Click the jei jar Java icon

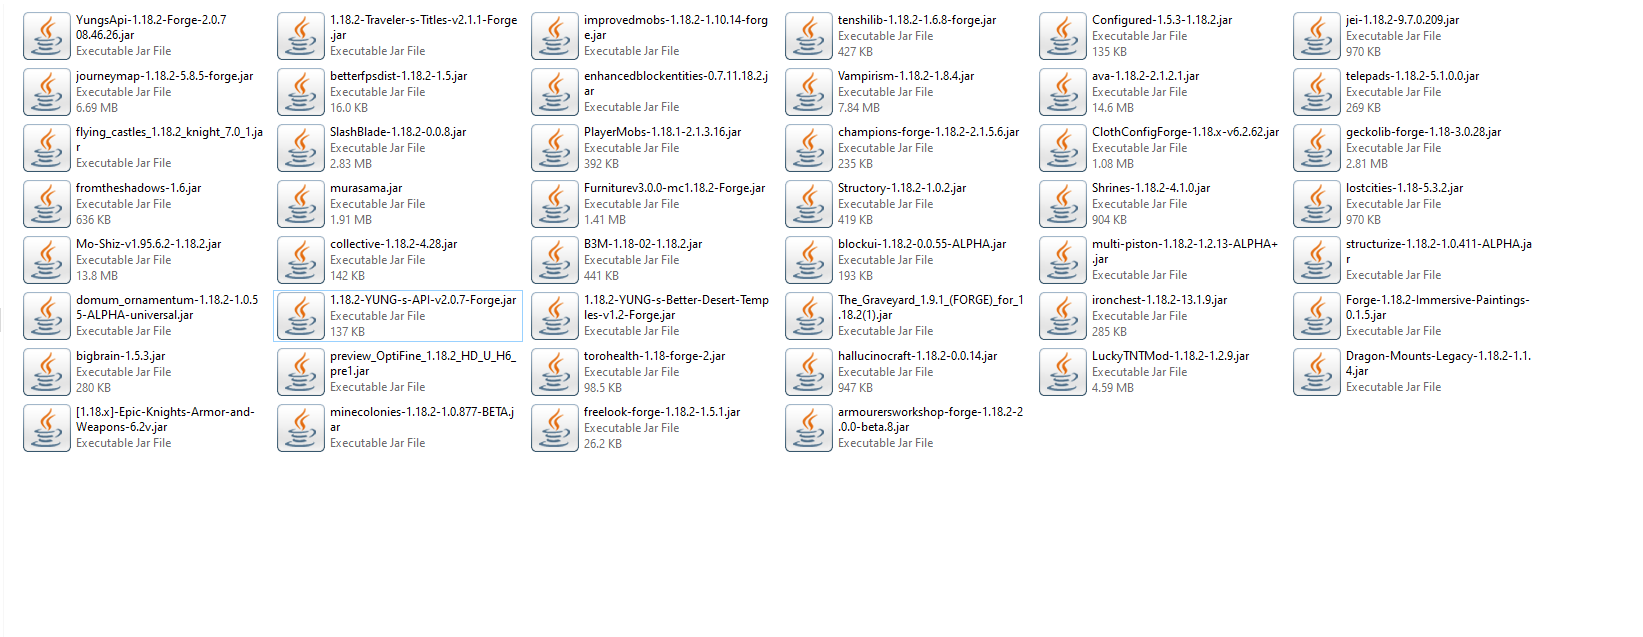(x=1316, y=36)
